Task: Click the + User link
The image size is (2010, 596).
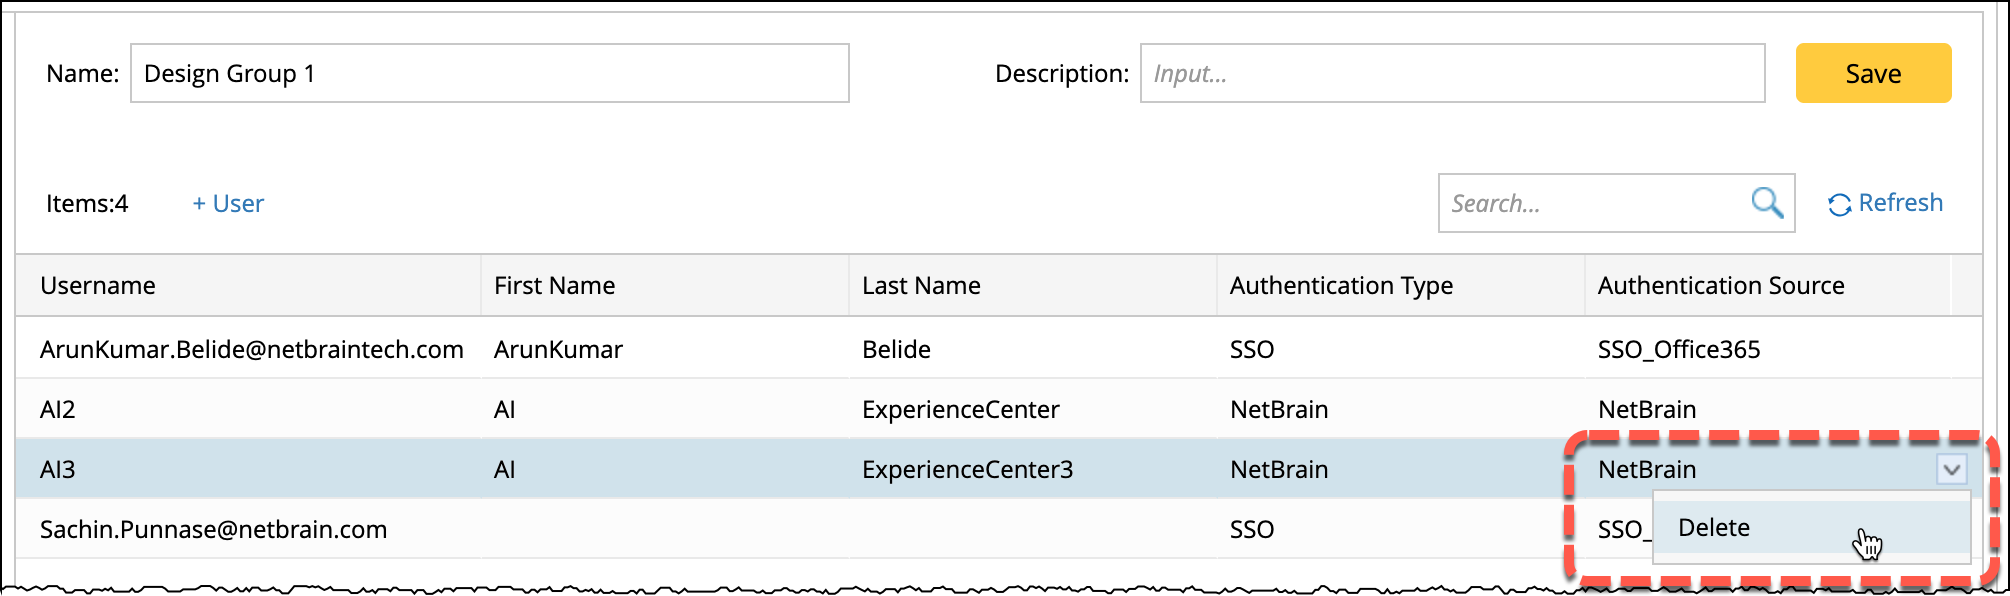Action: pyautogui.click(x=228, y=204)
